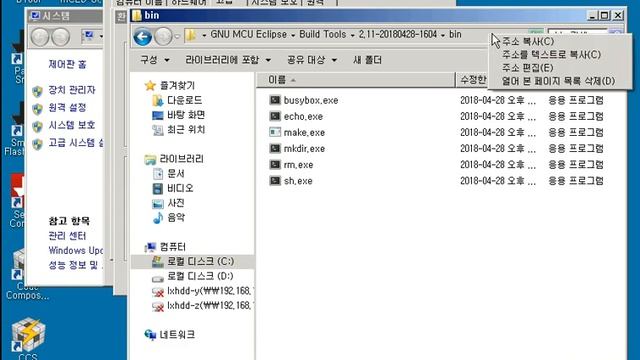Expand dropdown arrow after 2.11-20180428-1604
640x360 pixels.
click(443, 36)
